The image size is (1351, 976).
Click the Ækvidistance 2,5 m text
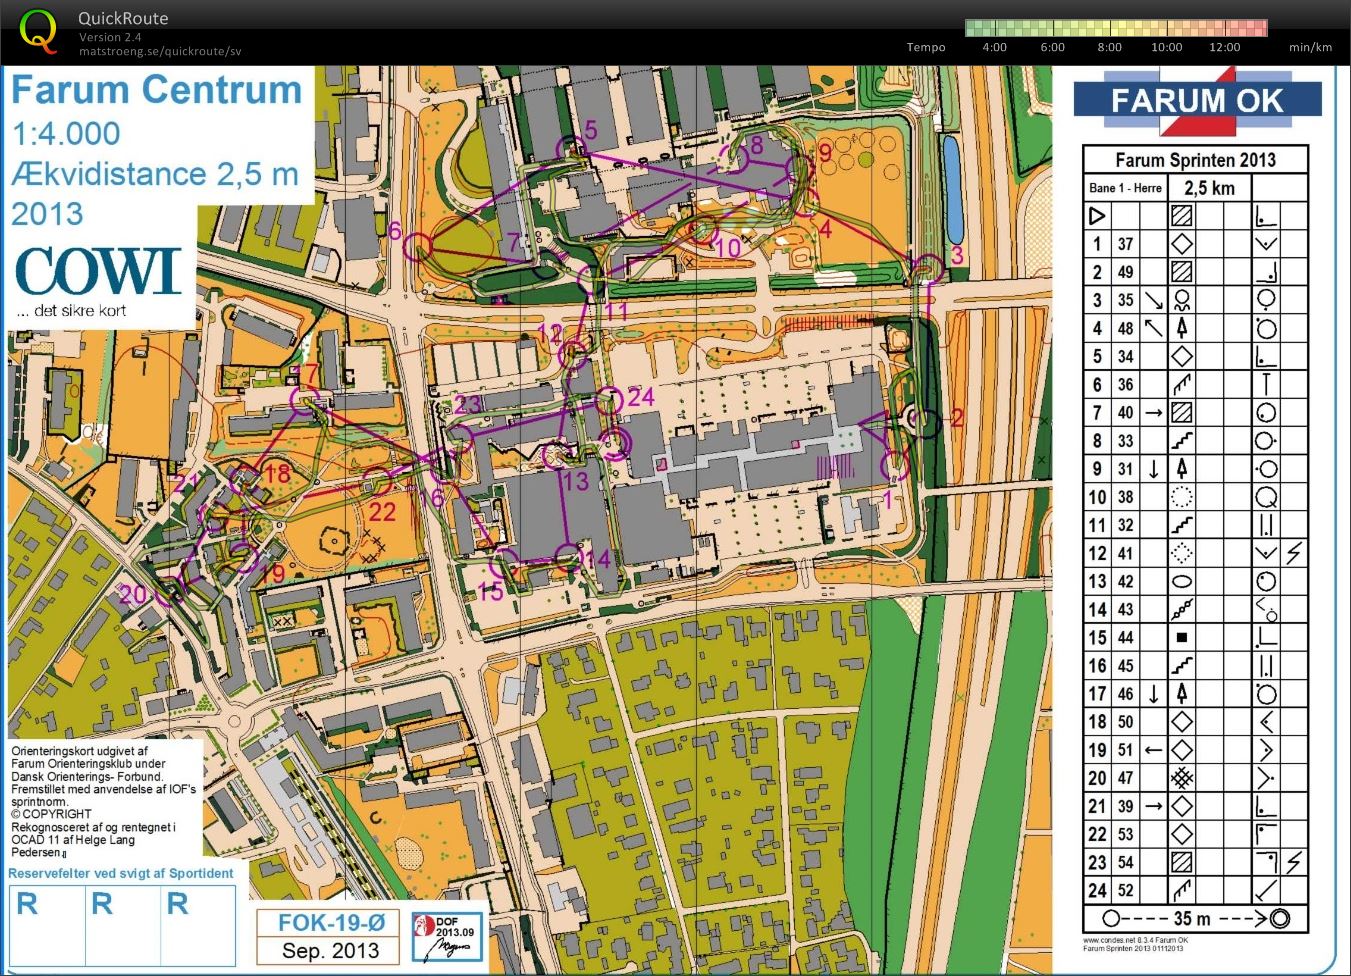[155, 174]
